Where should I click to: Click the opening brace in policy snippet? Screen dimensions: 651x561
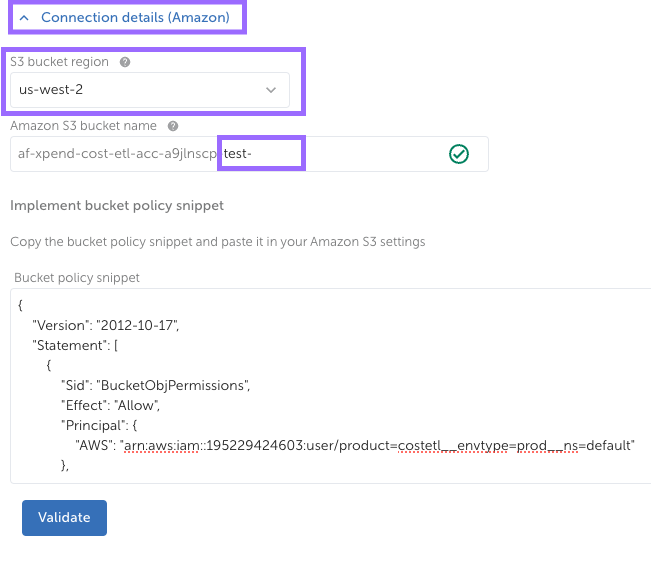tap(21, 305)
